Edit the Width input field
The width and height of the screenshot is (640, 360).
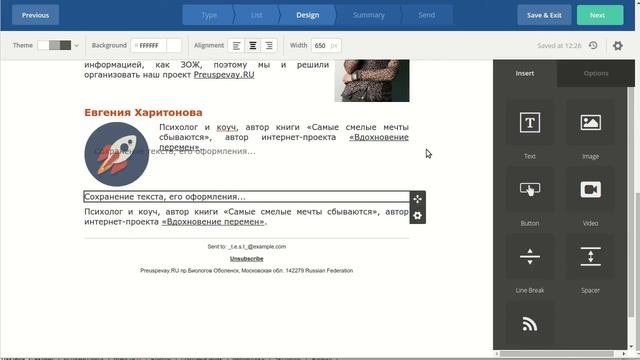coord(326,45)
